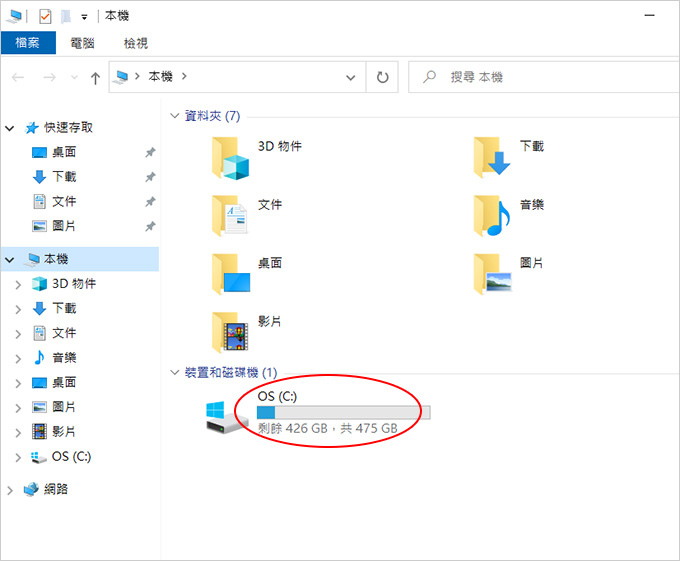Viewport: 680px width, 561px height.
Task: Expand the 網路 tree node
Action: coord(10,491)
